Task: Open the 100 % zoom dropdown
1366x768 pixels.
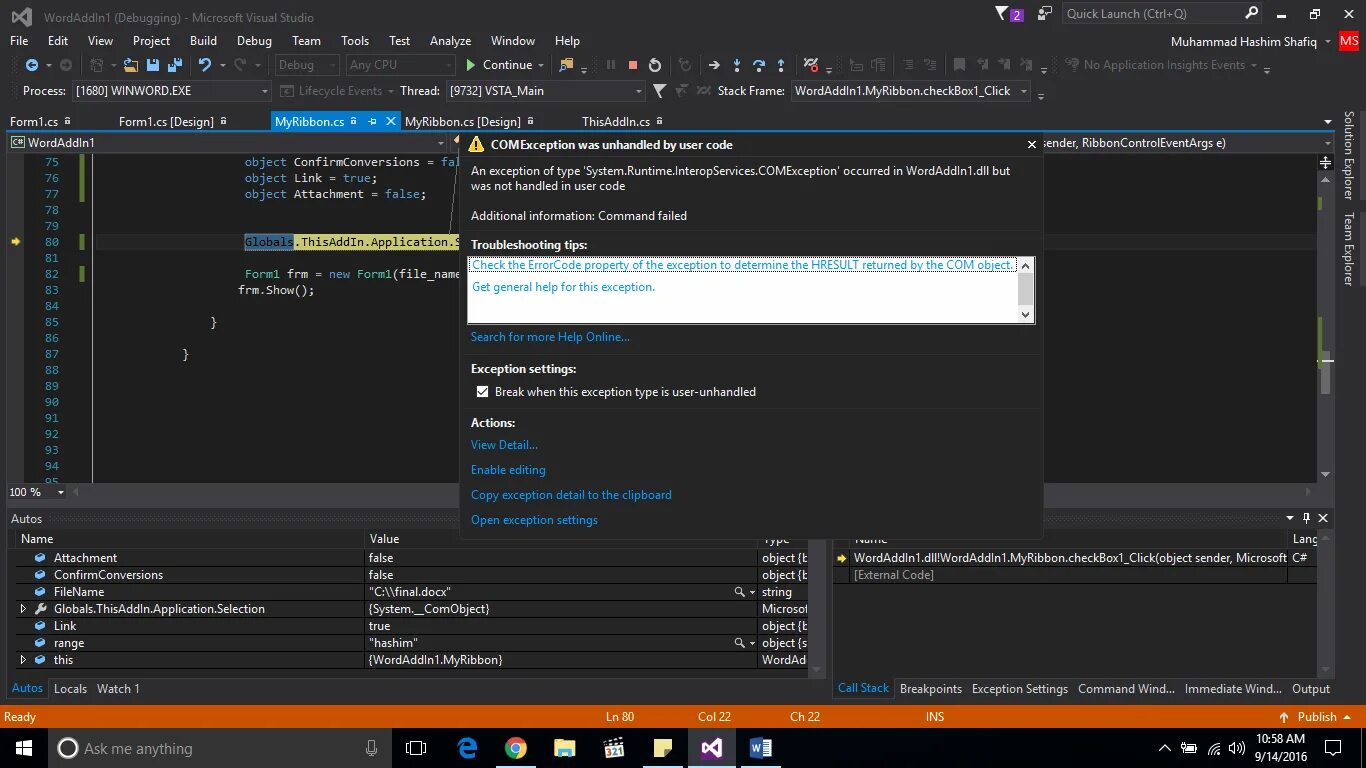Action: [60, 492]
